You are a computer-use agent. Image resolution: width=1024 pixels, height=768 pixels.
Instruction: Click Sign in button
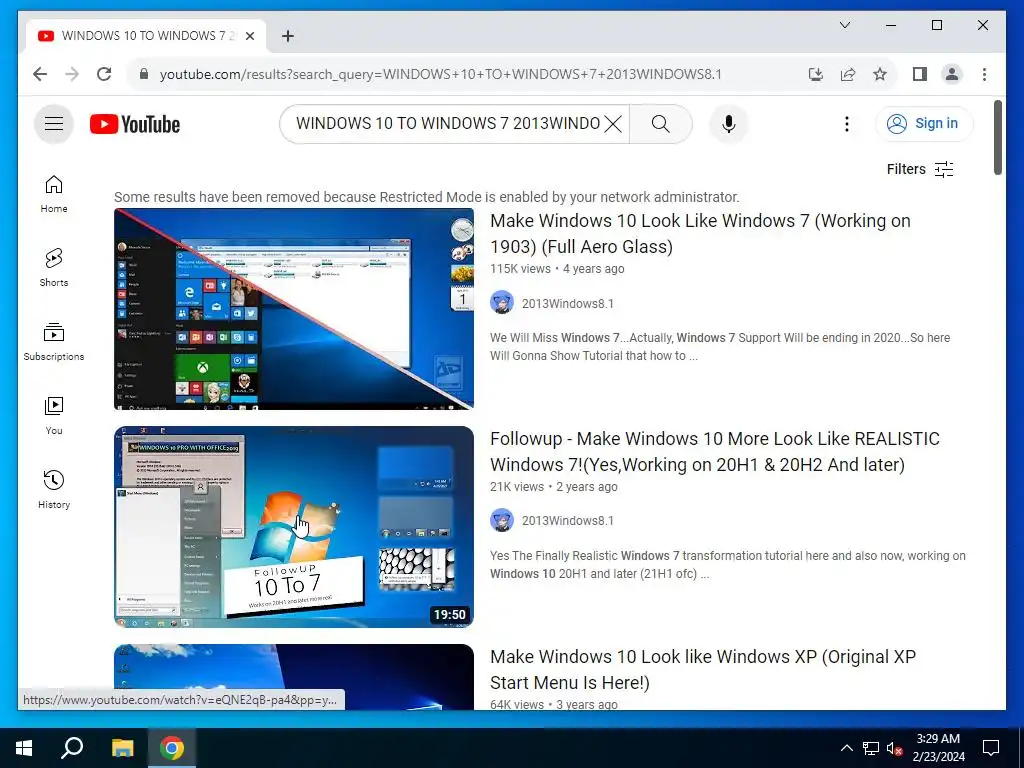pyautogui.click(x=924, y=123)
